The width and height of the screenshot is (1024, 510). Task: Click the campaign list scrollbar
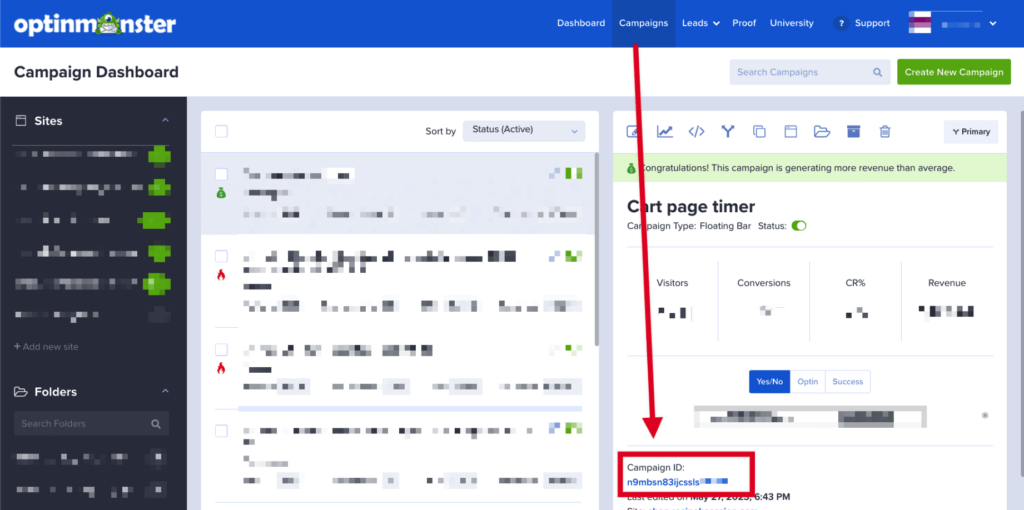[596, 249]
